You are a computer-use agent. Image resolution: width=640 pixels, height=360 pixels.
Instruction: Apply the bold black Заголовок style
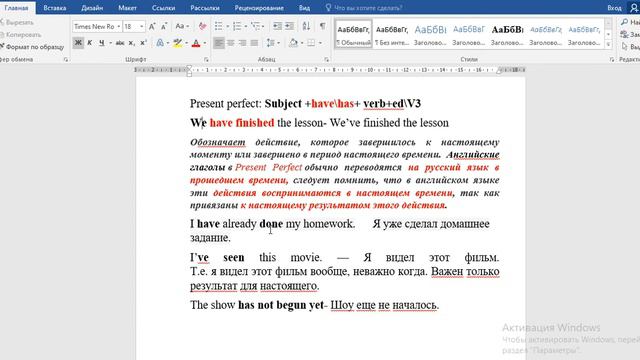pyautogui.click(x=507, y=34)
